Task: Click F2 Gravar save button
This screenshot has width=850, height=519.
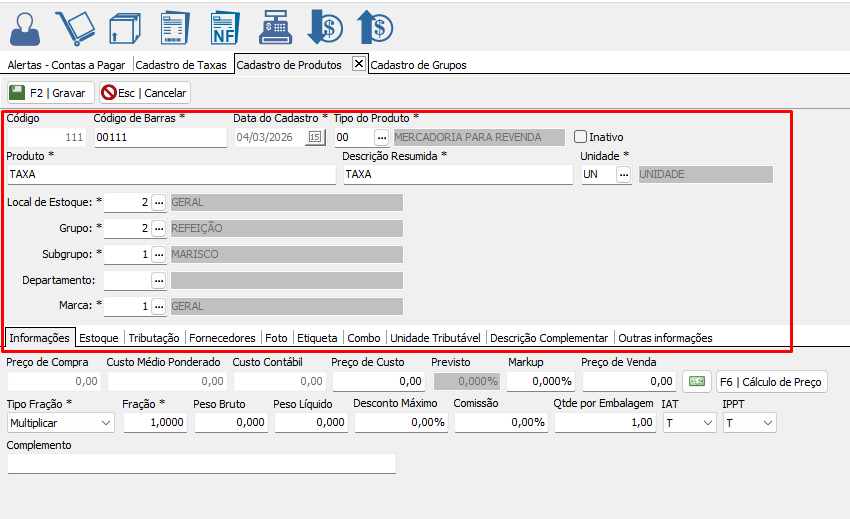Action: click(49, 93)
